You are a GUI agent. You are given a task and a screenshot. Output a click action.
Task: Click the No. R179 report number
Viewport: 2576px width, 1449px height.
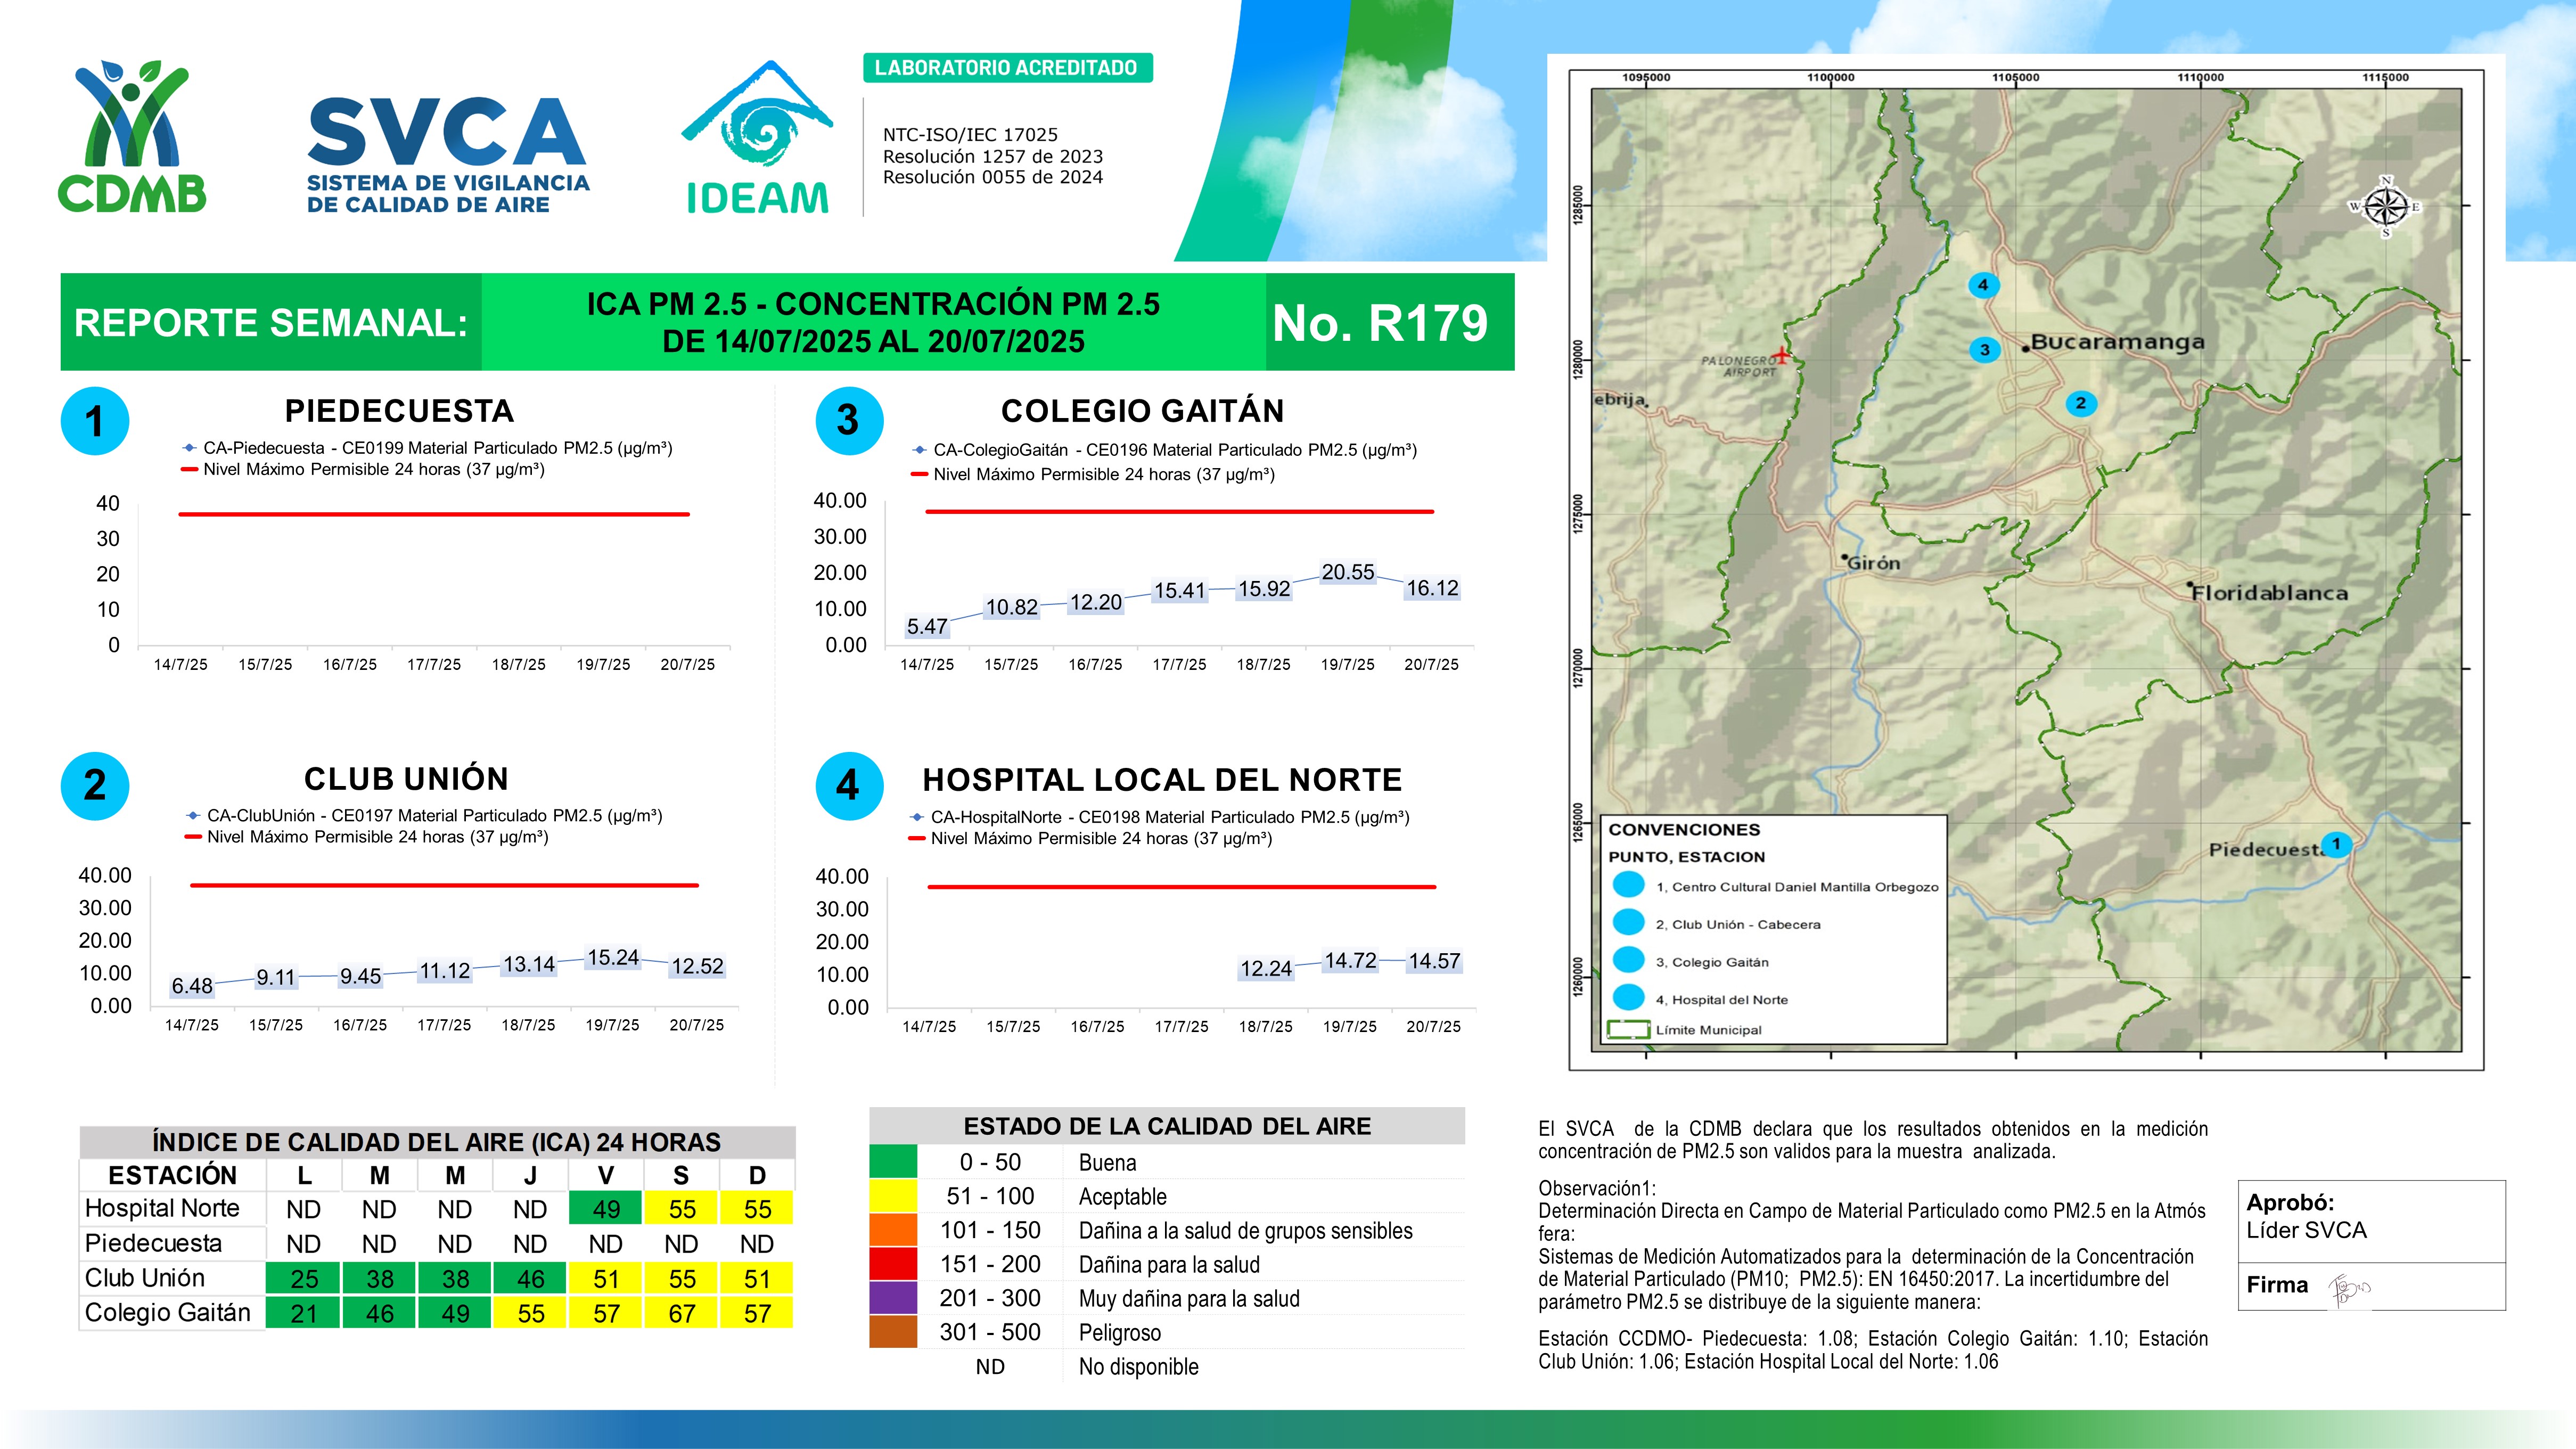click(1380, 323)
